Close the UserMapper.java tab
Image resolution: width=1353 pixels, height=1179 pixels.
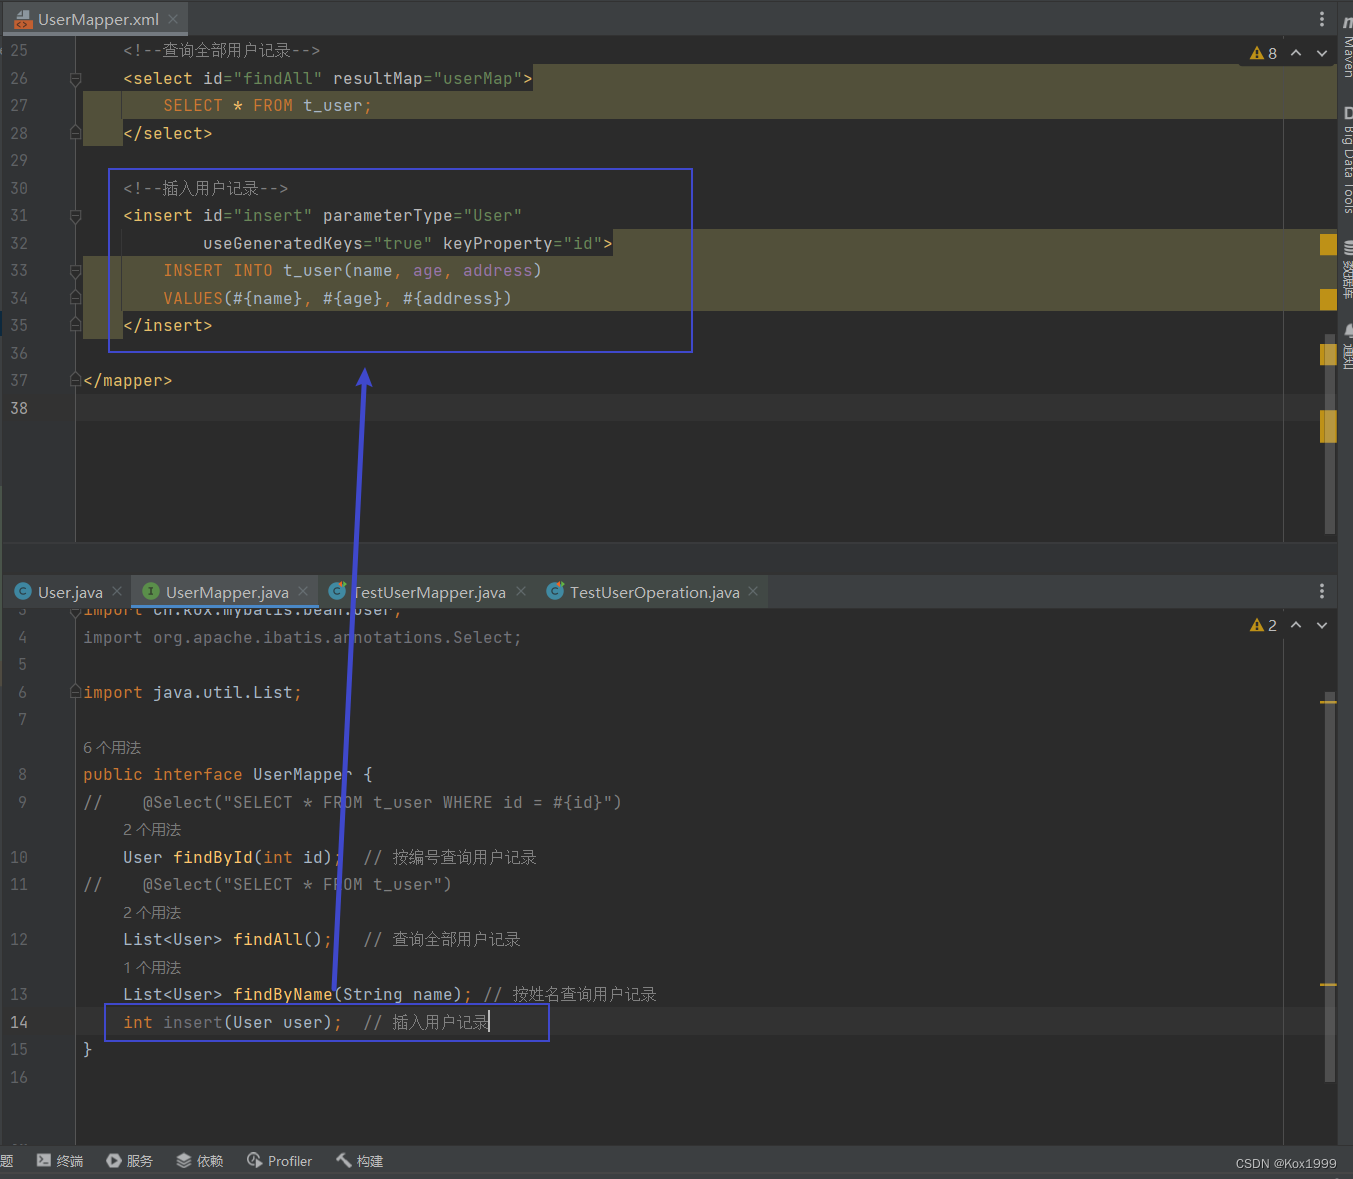tap(303, 591)
